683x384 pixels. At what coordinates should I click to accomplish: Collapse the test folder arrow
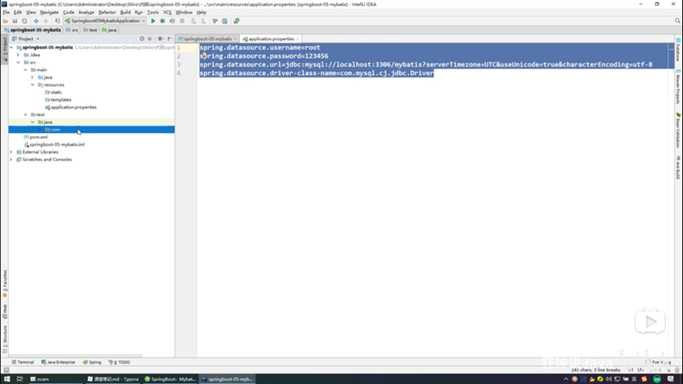(26, 115)
